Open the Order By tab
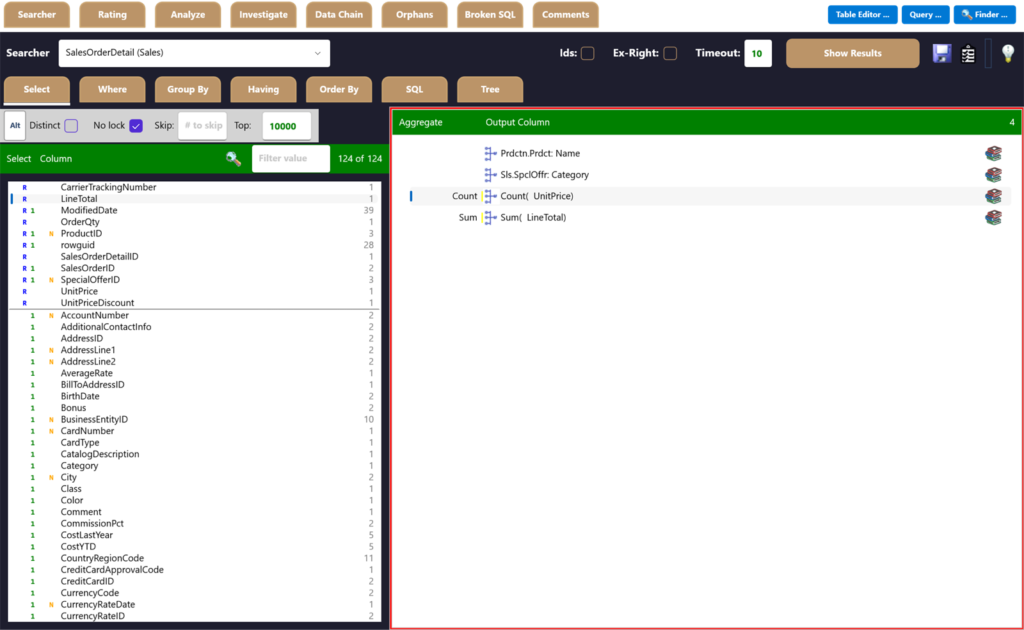1024x630 pixels. (x=339, y=89)
